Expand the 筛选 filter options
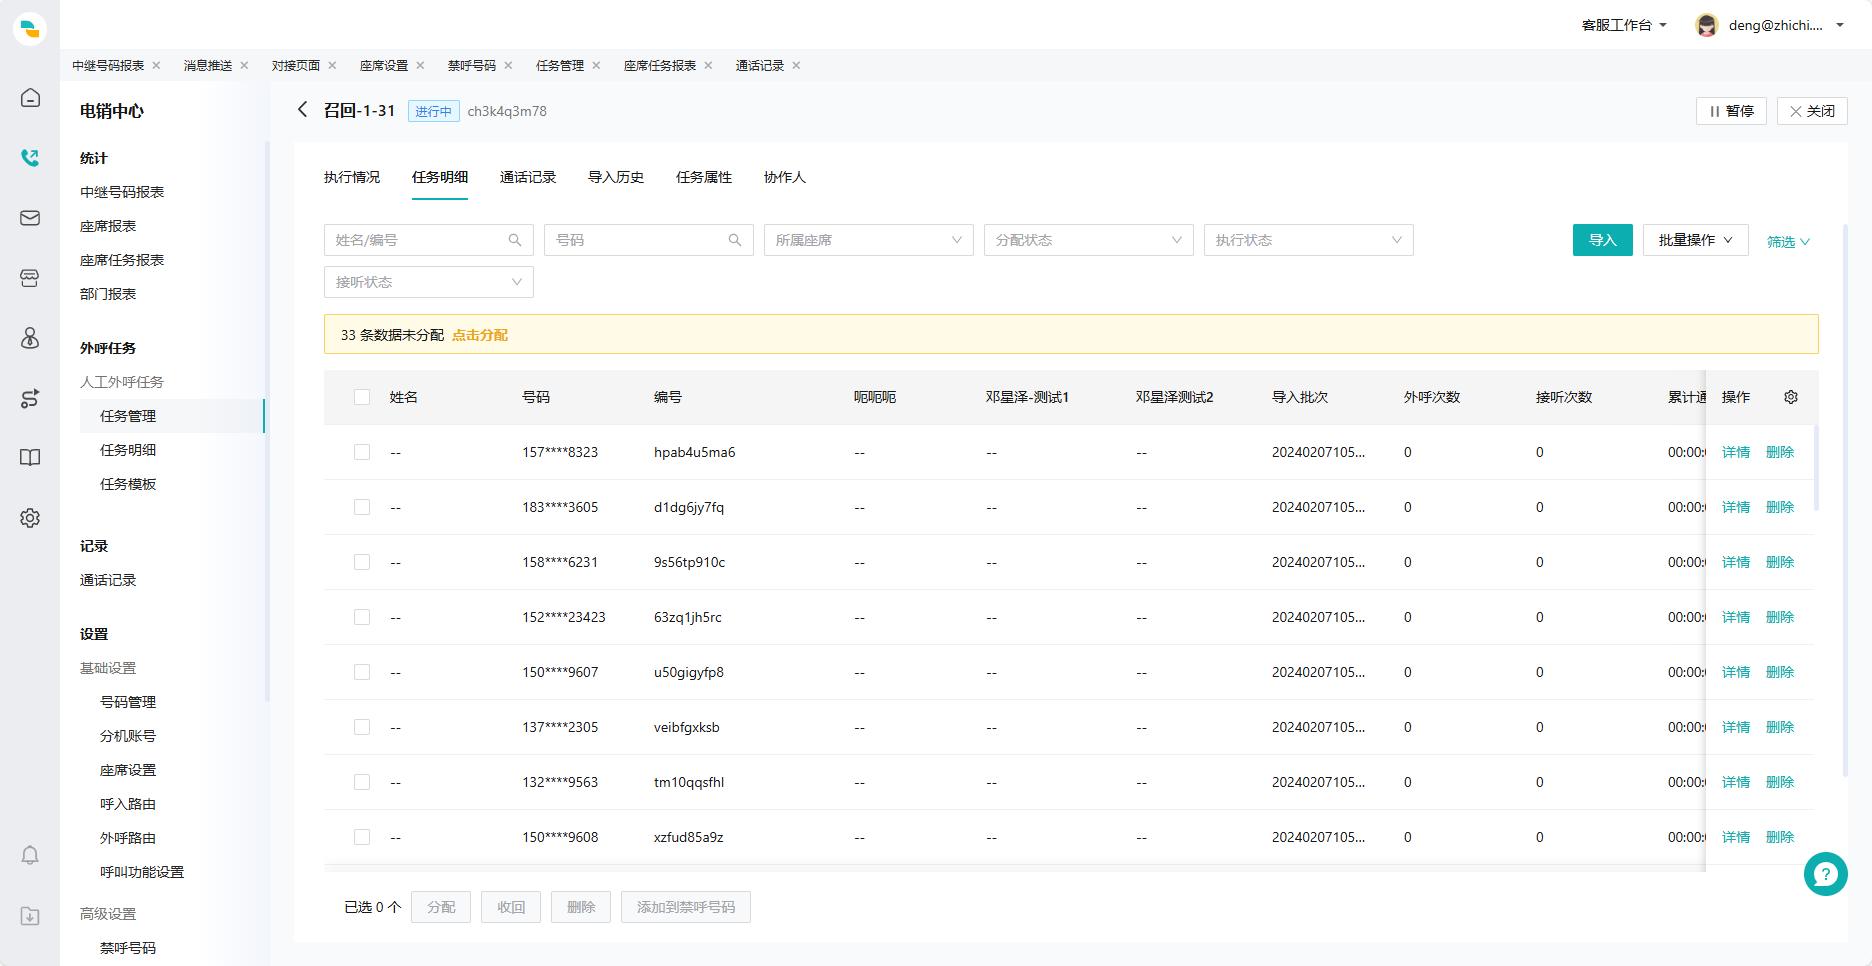The width and height of the screenshot is (1872, 966). pyautogui.click(x=1788, y=241)
